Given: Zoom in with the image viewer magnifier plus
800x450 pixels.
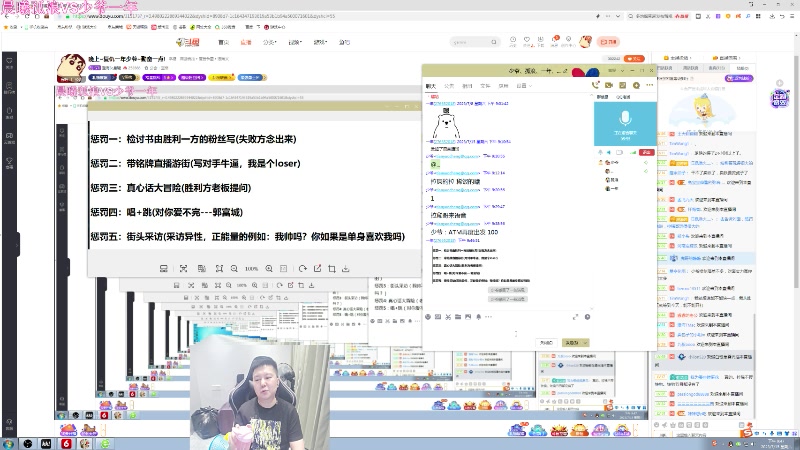Looking at the screenshot, I should click(x=269, y=268).
